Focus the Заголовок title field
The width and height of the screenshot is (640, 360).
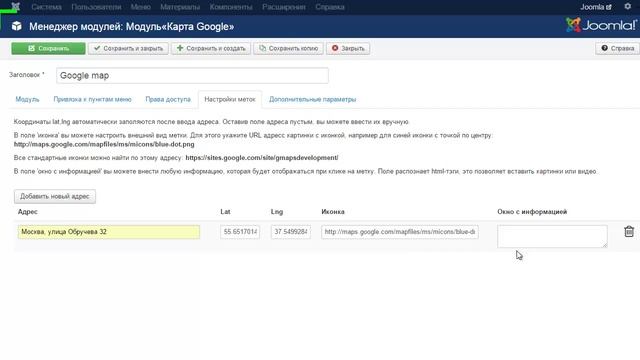coord(192,76)
